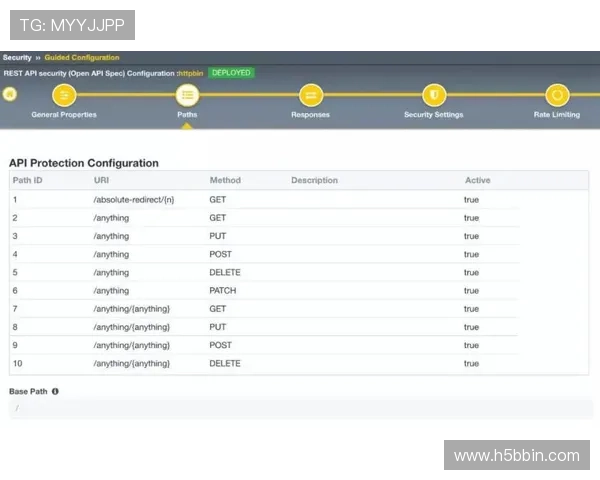
Task: Click the General Properties step icon
Action: point(64,95)
